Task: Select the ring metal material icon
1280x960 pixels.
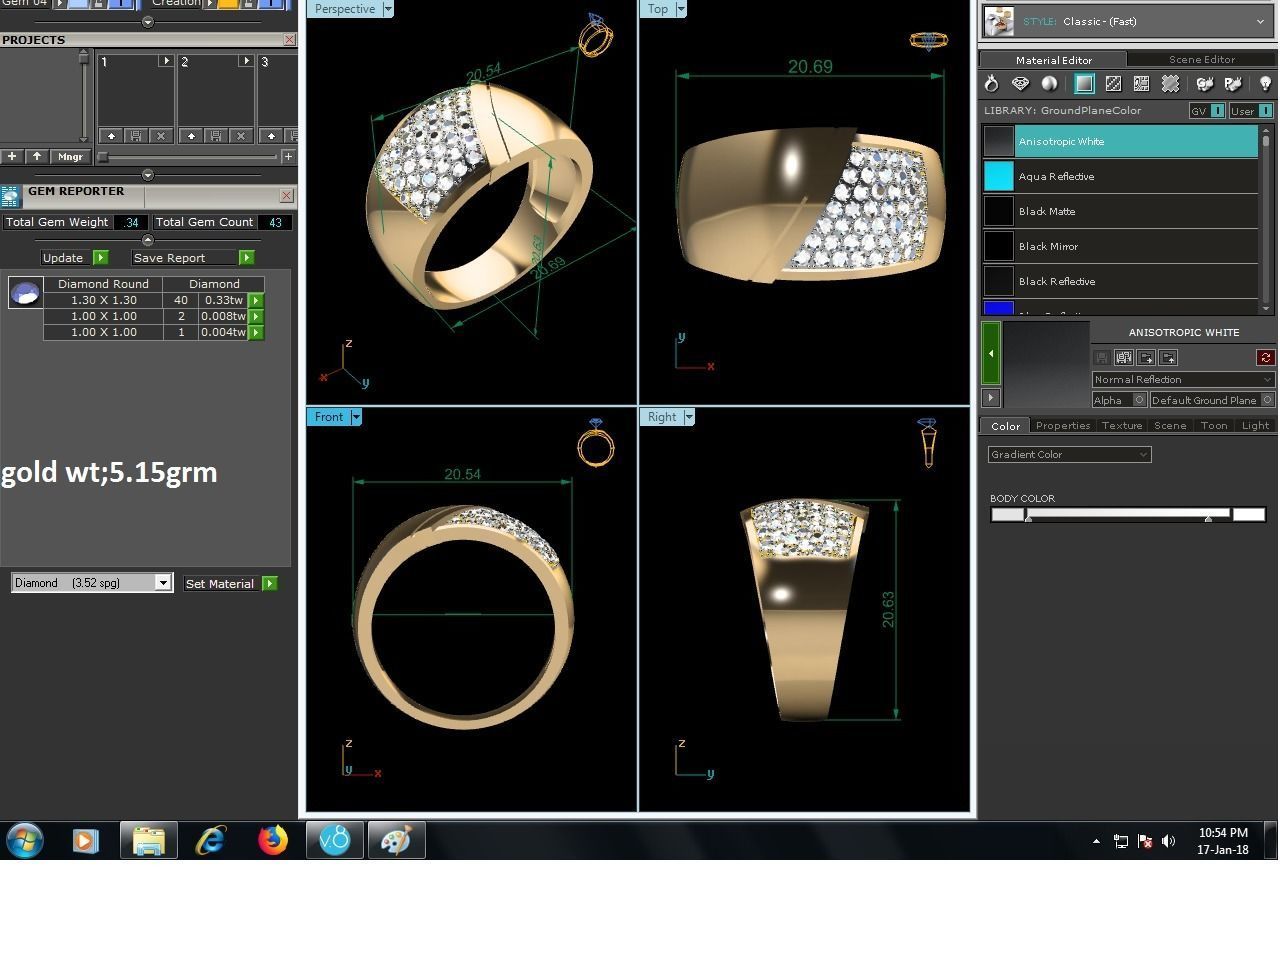Action: [991, 84]
